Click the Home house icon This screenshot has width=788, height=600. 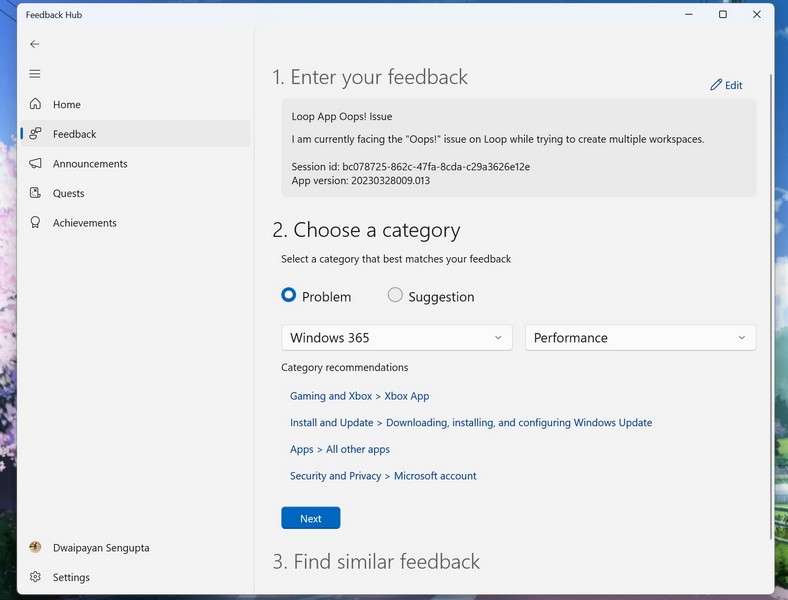click(x=36, y=104)
